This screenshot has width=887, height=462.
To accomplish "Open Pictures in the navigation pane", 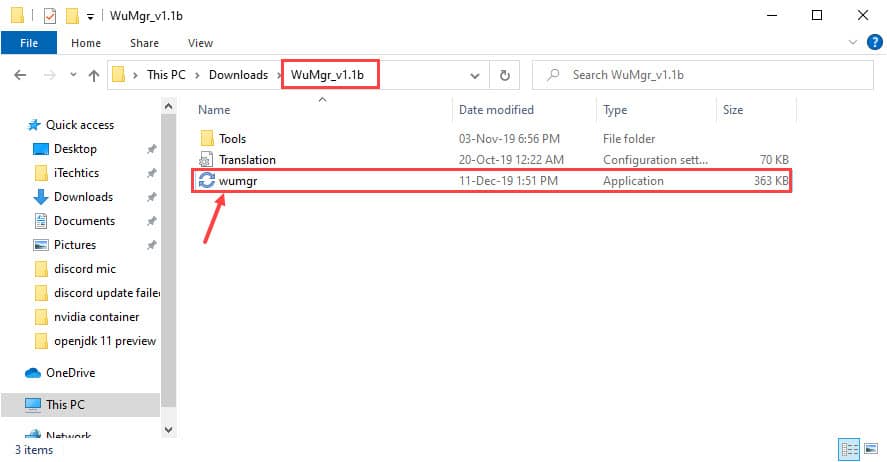I will (75, 245).
